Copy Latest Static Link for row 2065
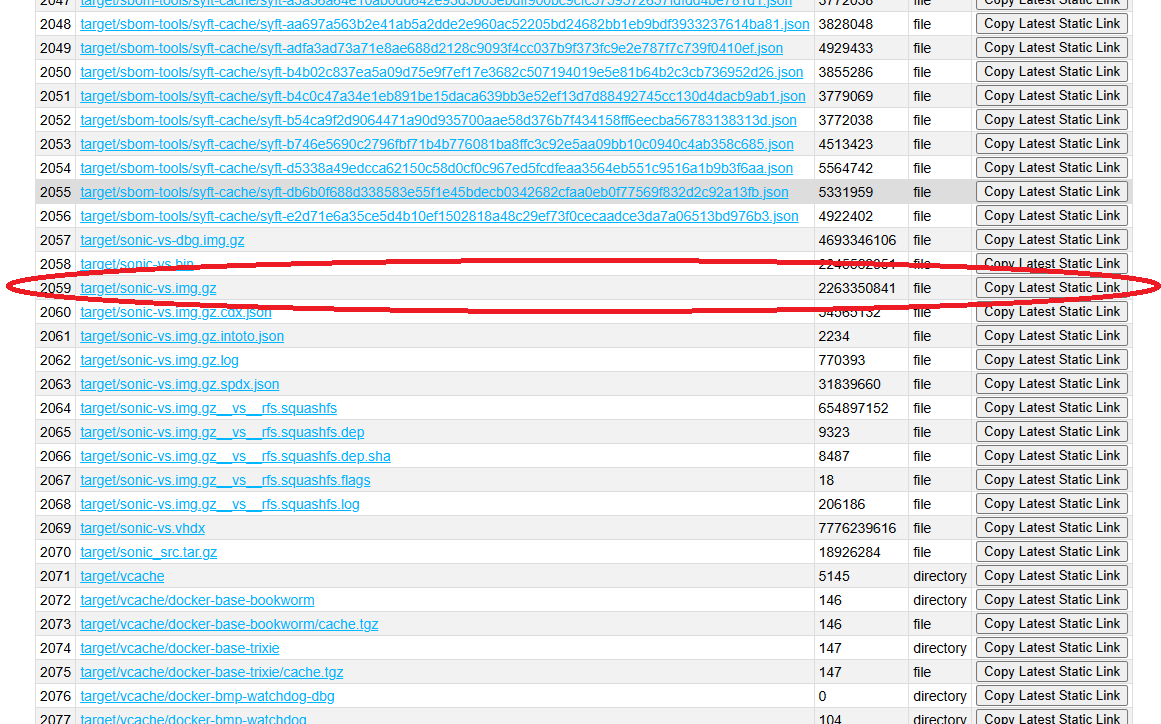Screen dimensions: 1161x724 1051,431
